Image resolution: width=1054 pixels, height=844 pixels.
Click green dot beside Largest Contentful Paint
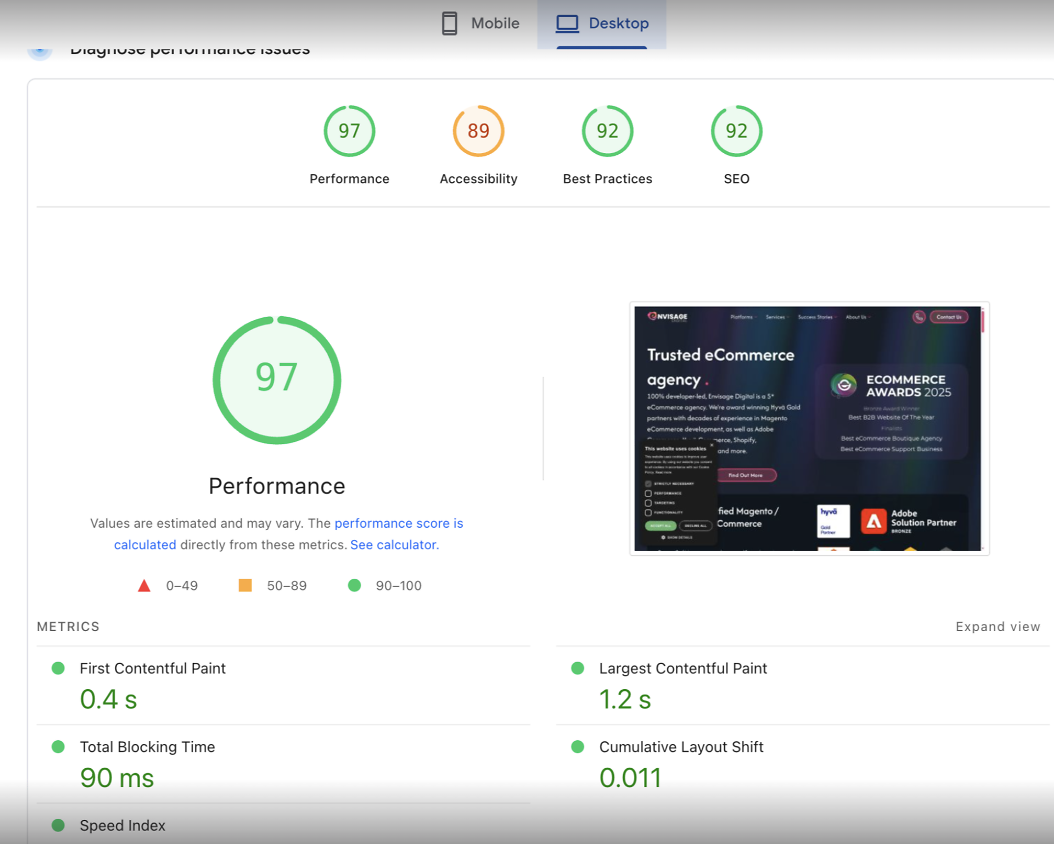577,668
